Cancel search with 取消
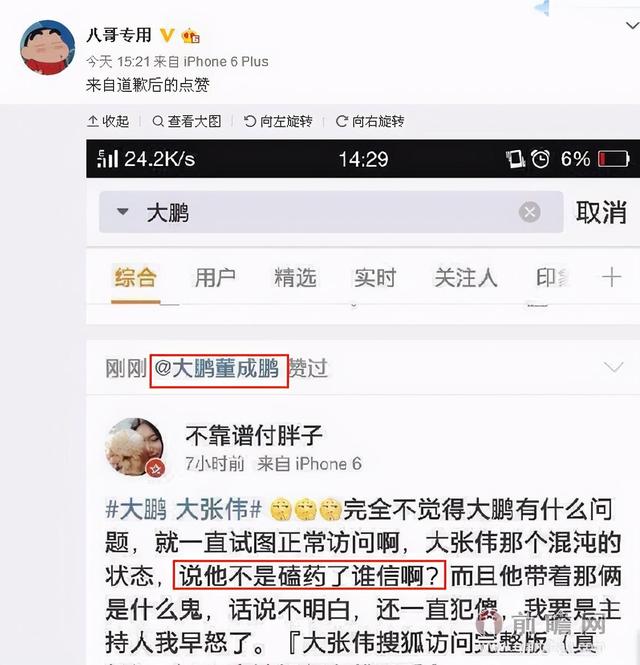 point(601,212)
